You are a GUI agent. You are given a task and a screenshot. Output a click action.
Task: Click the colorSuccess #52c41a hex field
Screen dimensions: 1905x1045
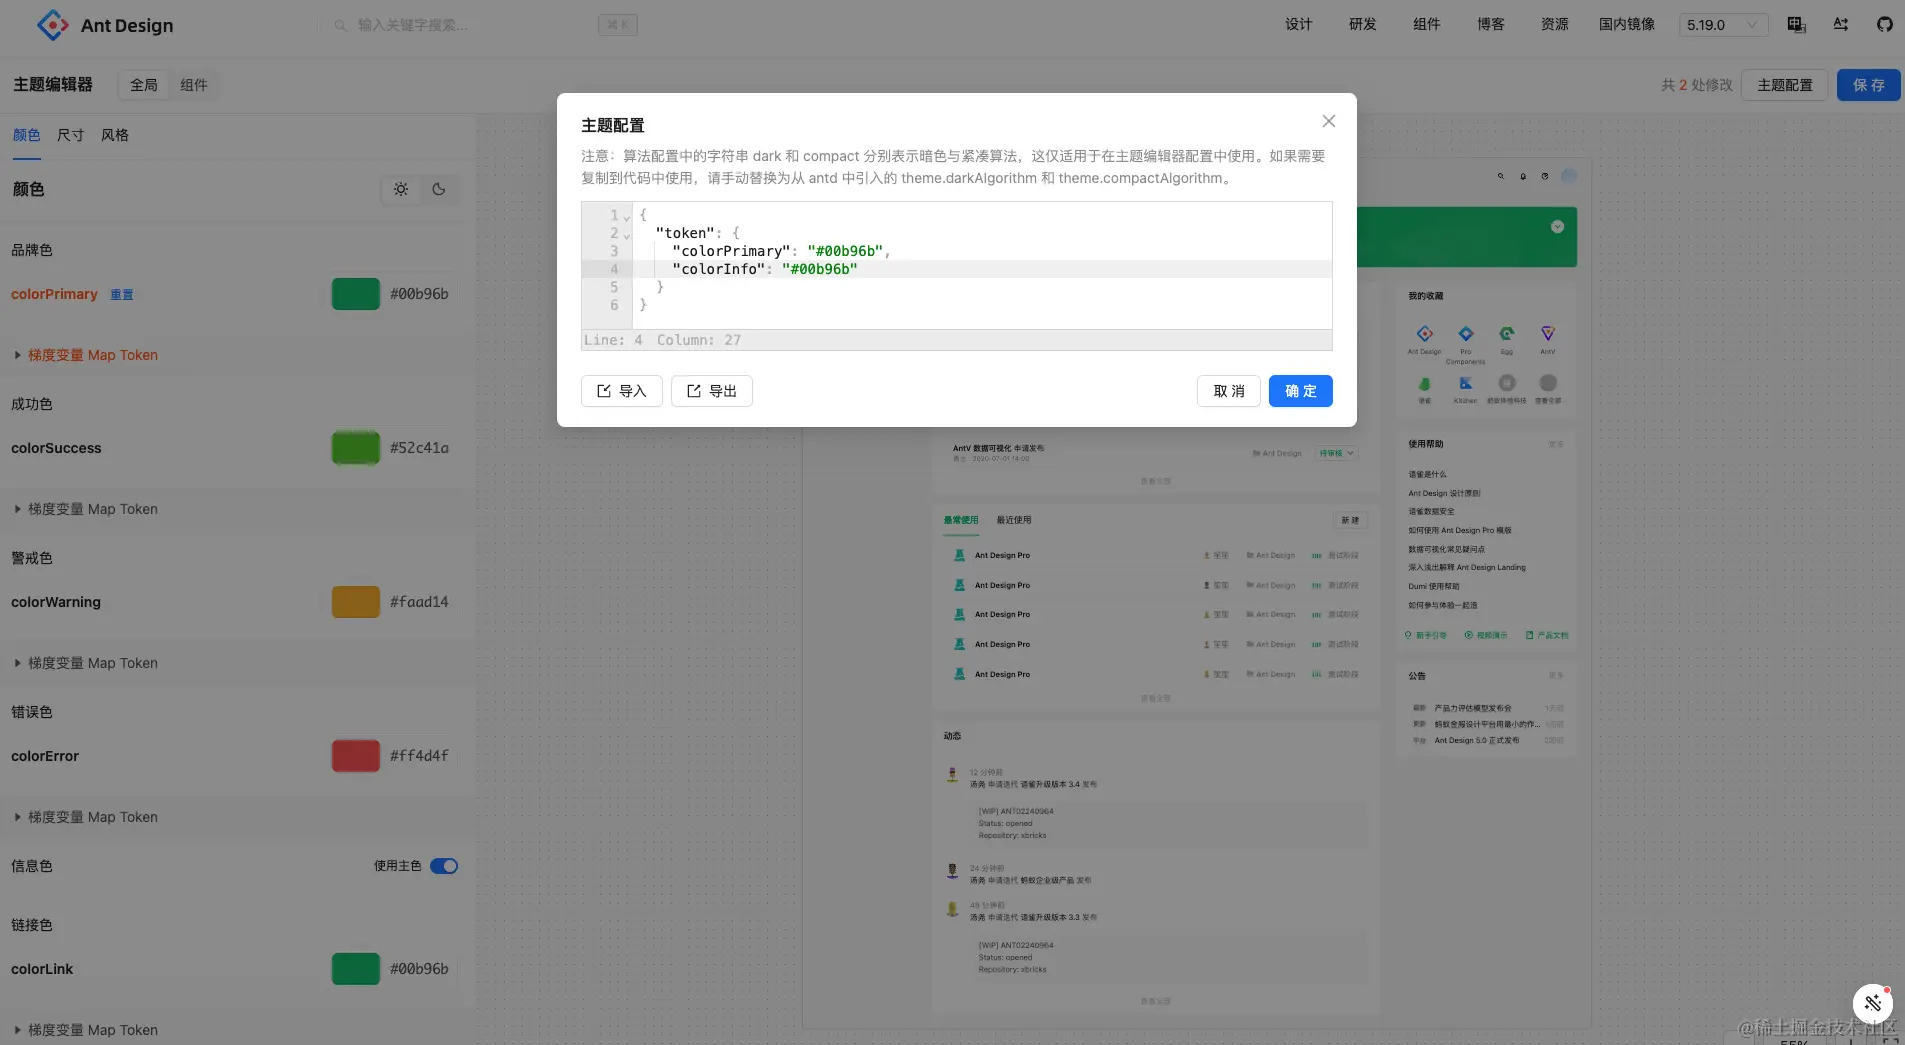tap(421, 448)
